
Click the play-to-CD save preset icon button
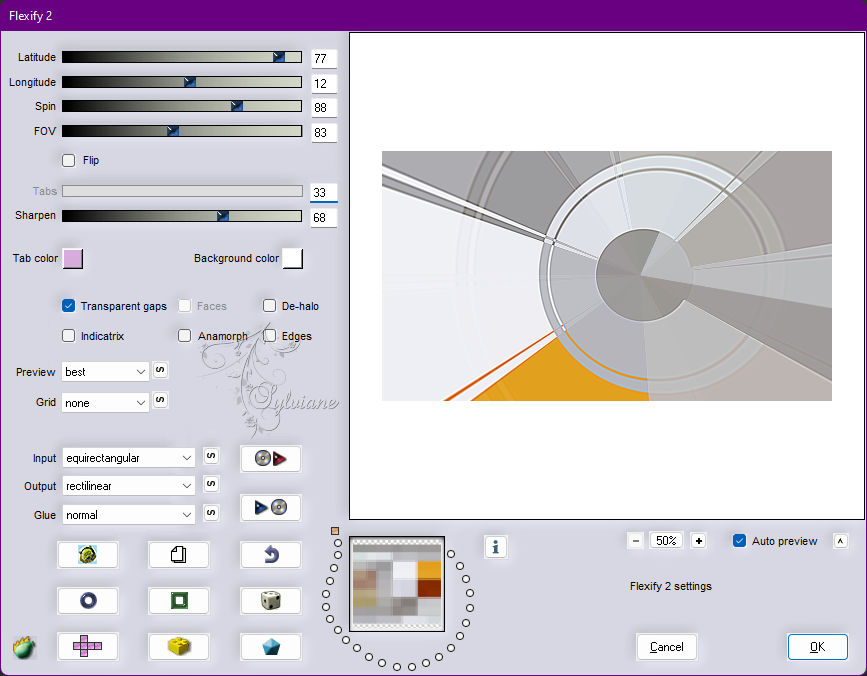point(270,507)
